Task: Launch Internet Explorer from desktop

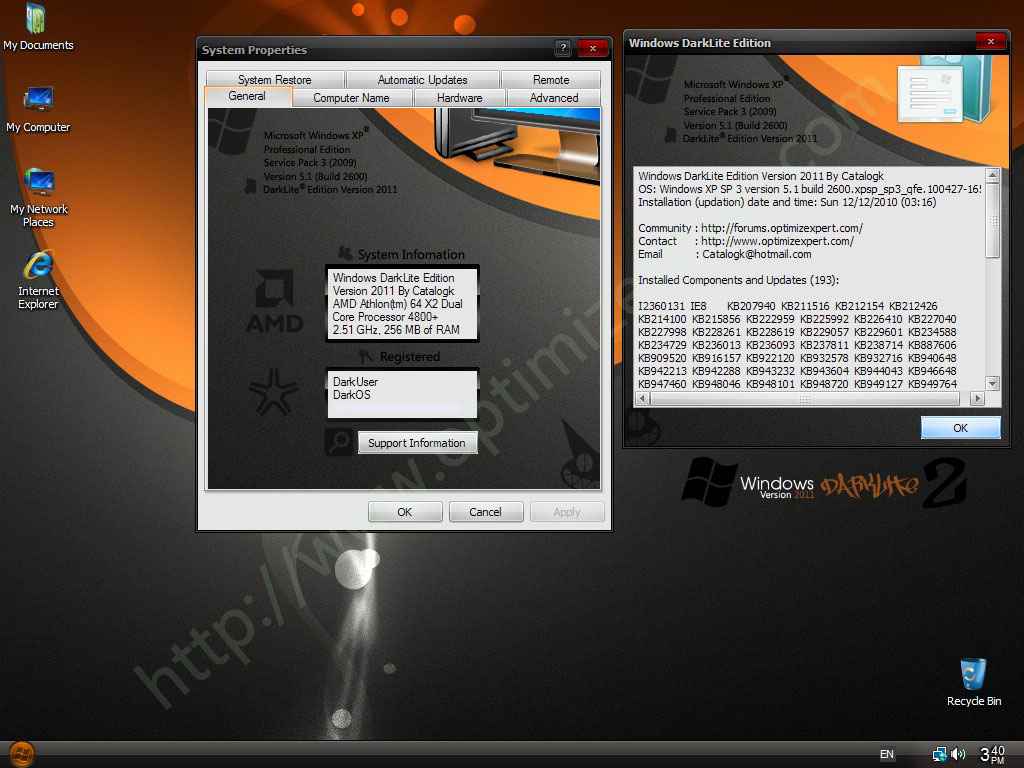Action: [x=39, y=280]
